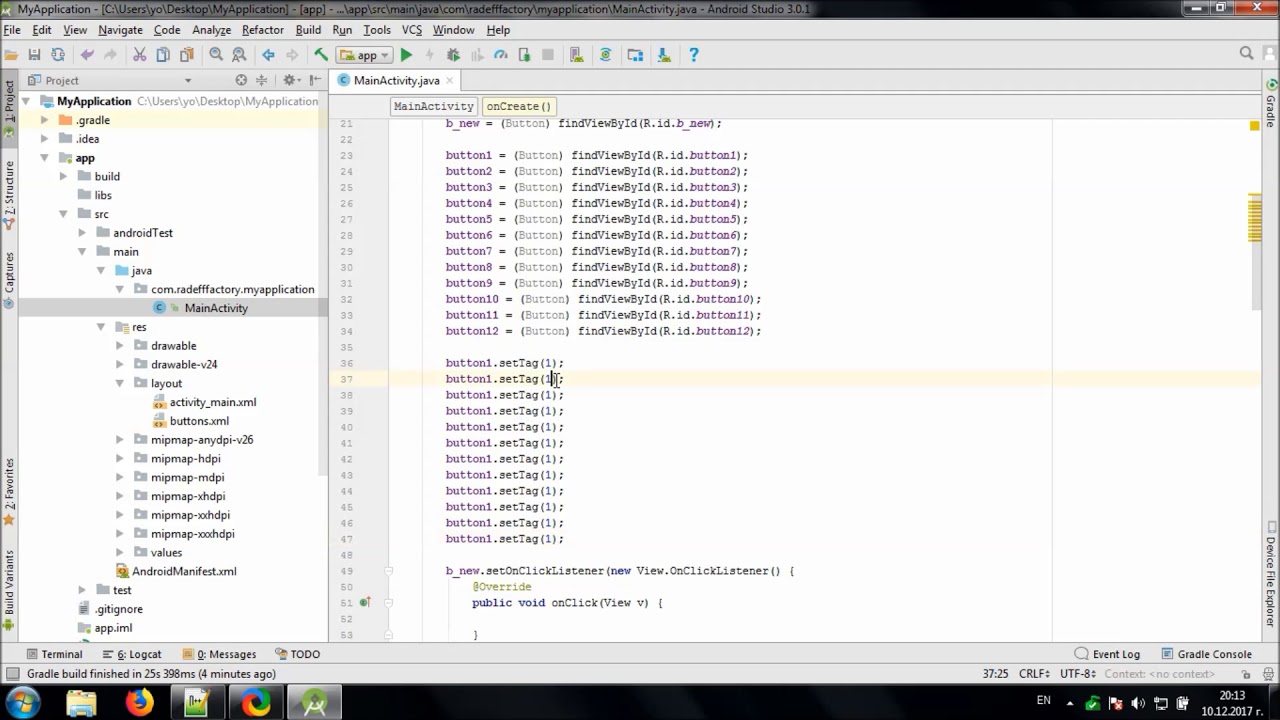Screen dimensions: 1280x720
Task: Open the TODO tool window
Action: (296, 654)
